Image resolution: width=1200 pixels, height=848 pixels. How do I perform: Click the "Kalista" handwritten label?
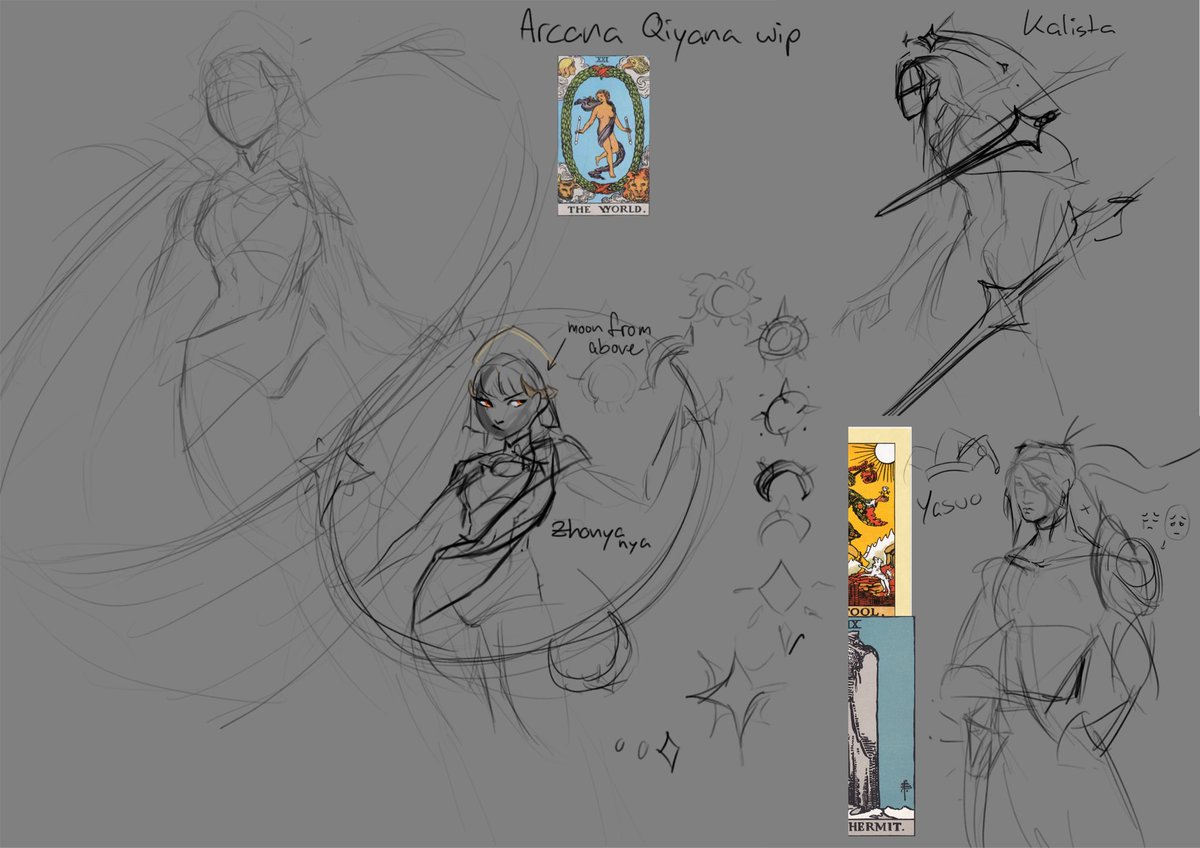click(1069, 25)
